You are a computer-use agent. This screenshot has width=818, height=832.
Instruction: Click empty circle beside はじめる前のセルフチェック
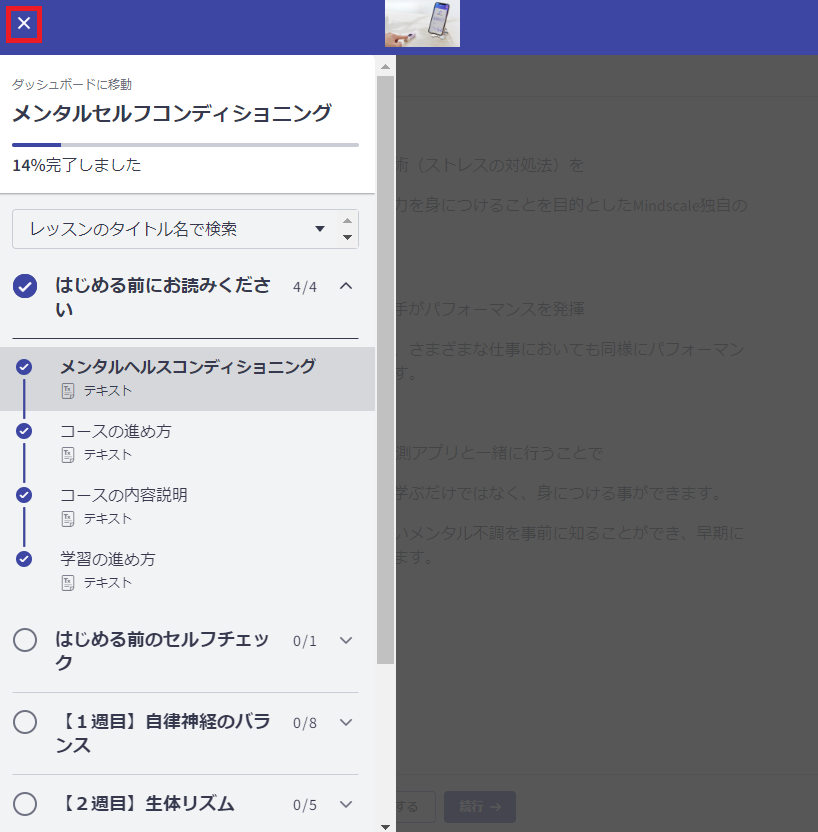(25, 640)
